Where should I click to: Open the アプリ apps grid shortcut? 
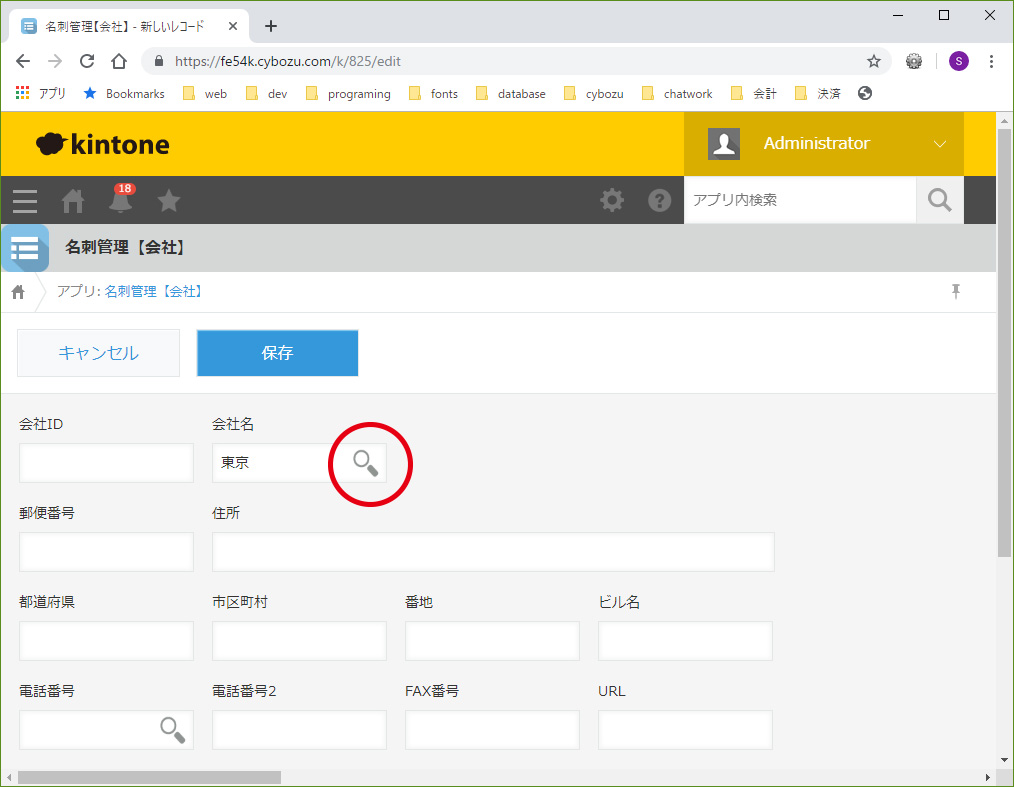tap(40, 93)
